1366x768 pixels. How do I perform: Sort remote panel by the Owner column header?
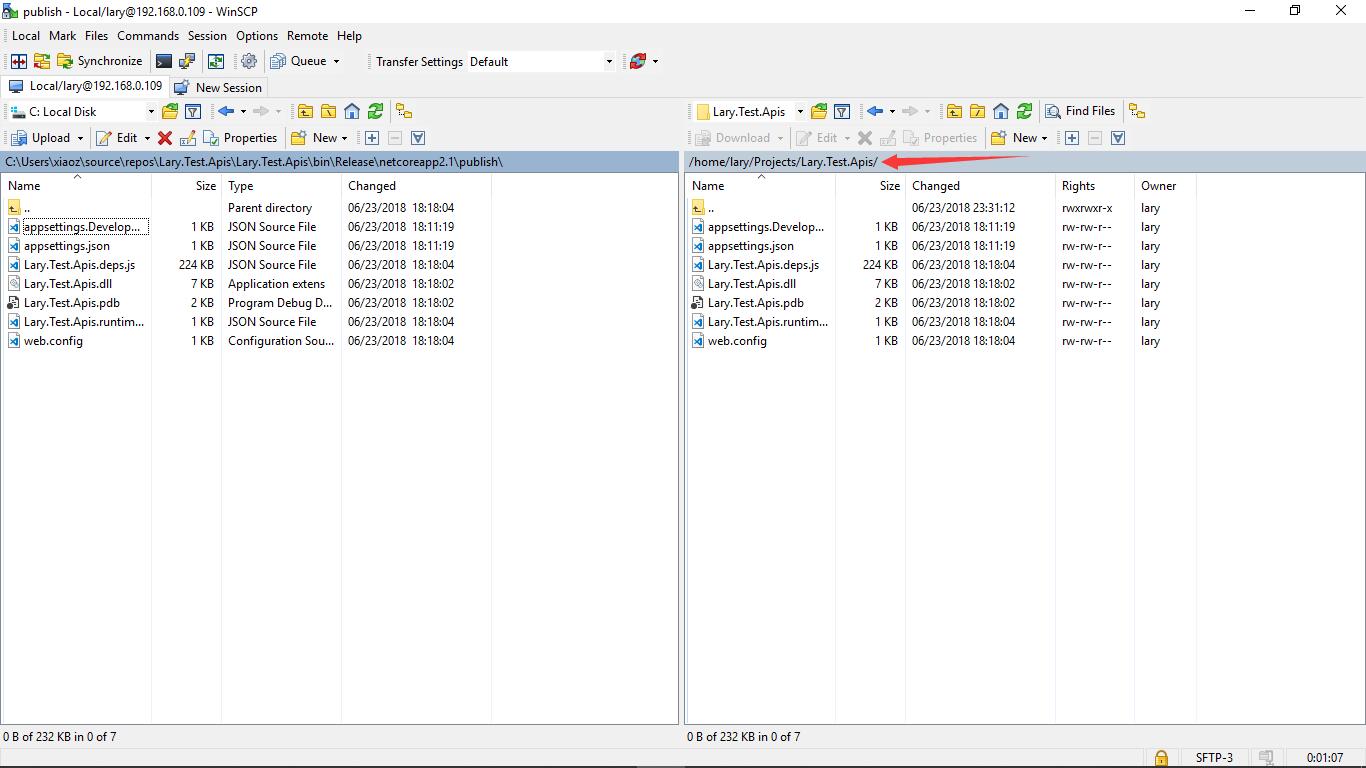[1165, 185]
